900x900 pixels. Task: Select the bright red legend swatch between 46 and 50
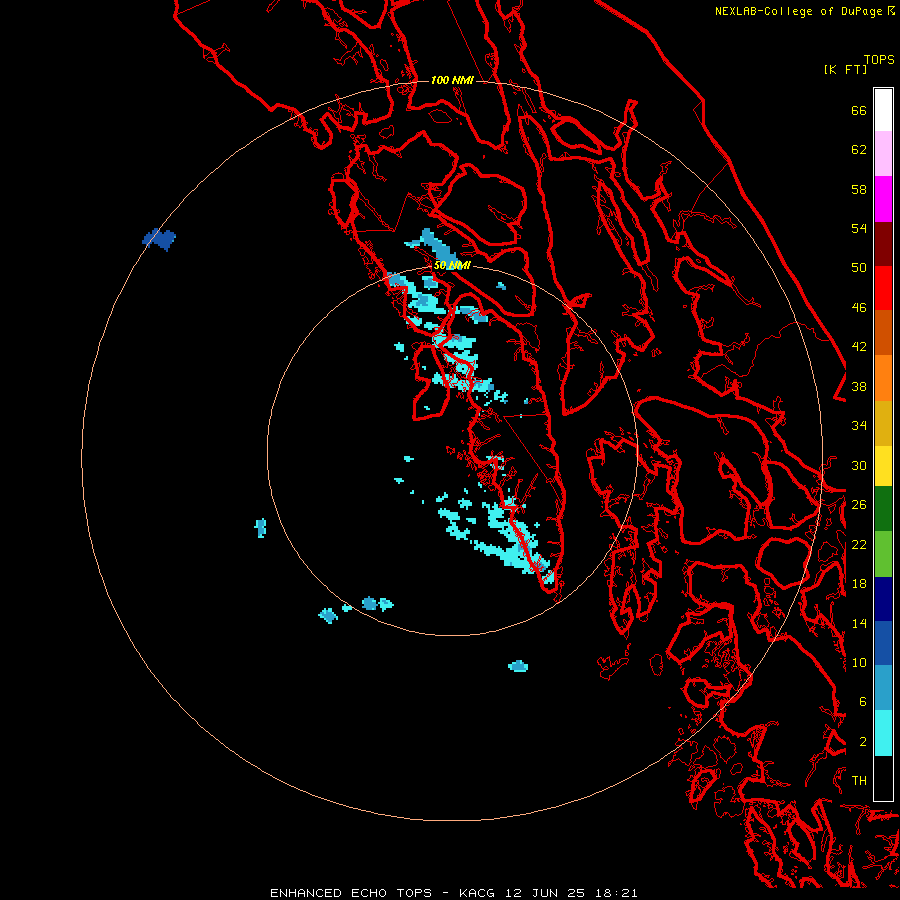click(x=883, y=288)
